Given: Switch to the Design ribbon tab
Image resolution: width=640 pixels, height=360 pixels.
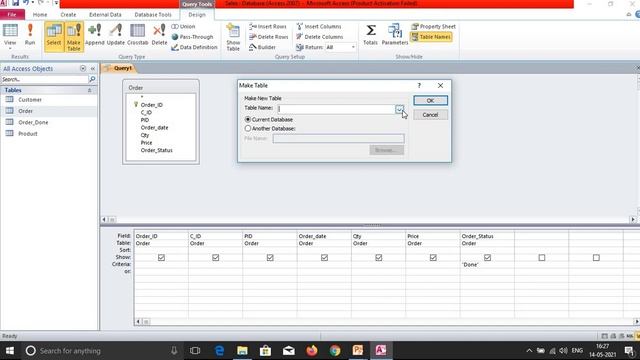Looking at the screenshot, I should (197, 15).
